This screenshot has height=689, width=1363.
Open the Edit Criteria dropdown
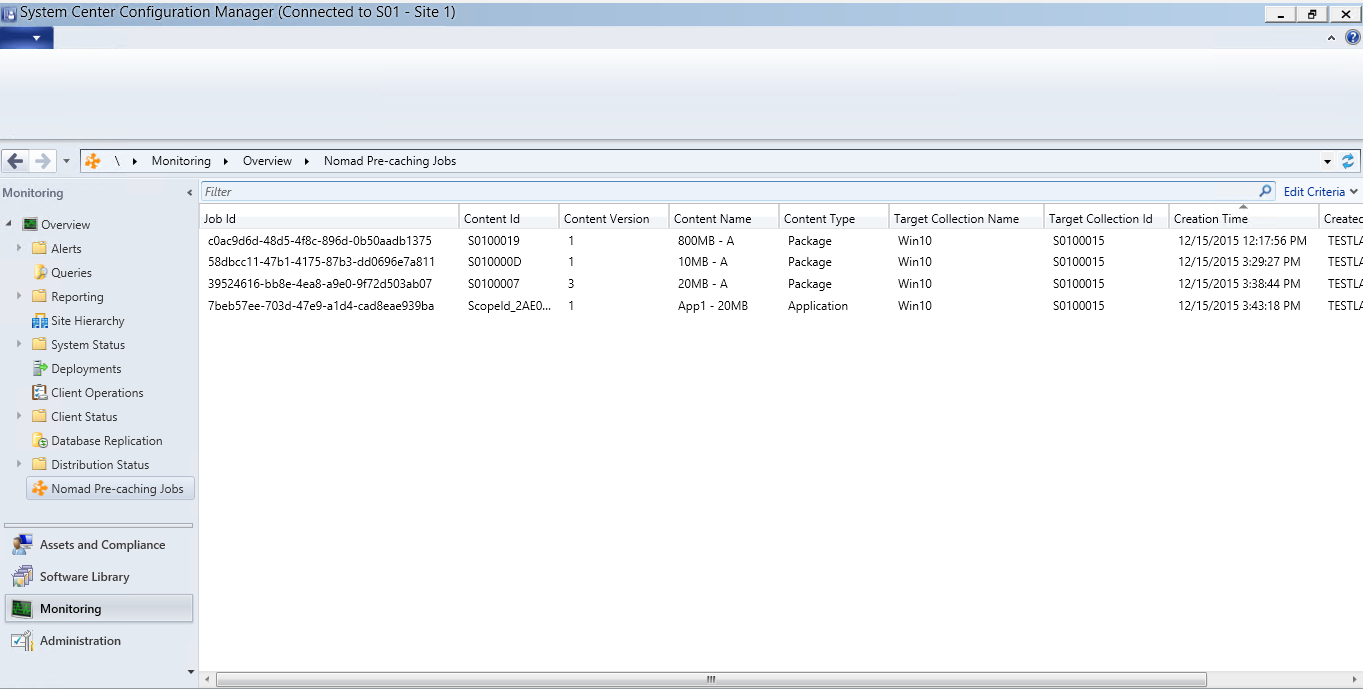tap(1320, 191)
